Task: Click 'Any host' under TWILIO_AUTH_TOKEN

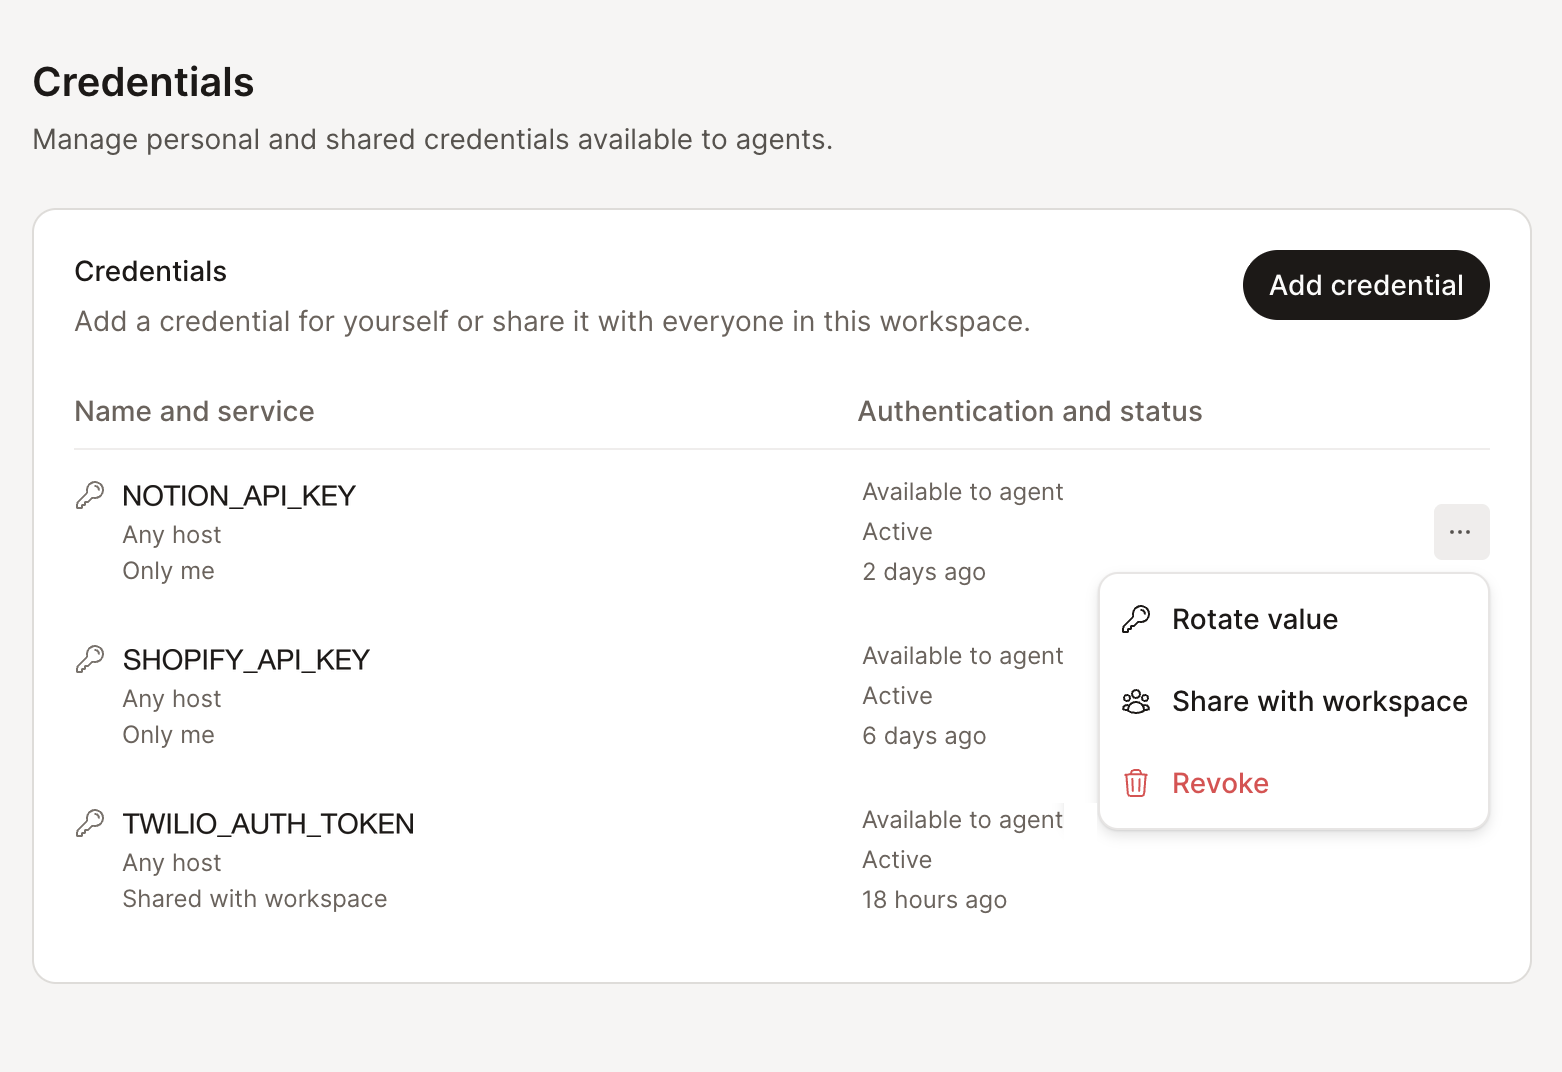Action: tap(172, 863)
